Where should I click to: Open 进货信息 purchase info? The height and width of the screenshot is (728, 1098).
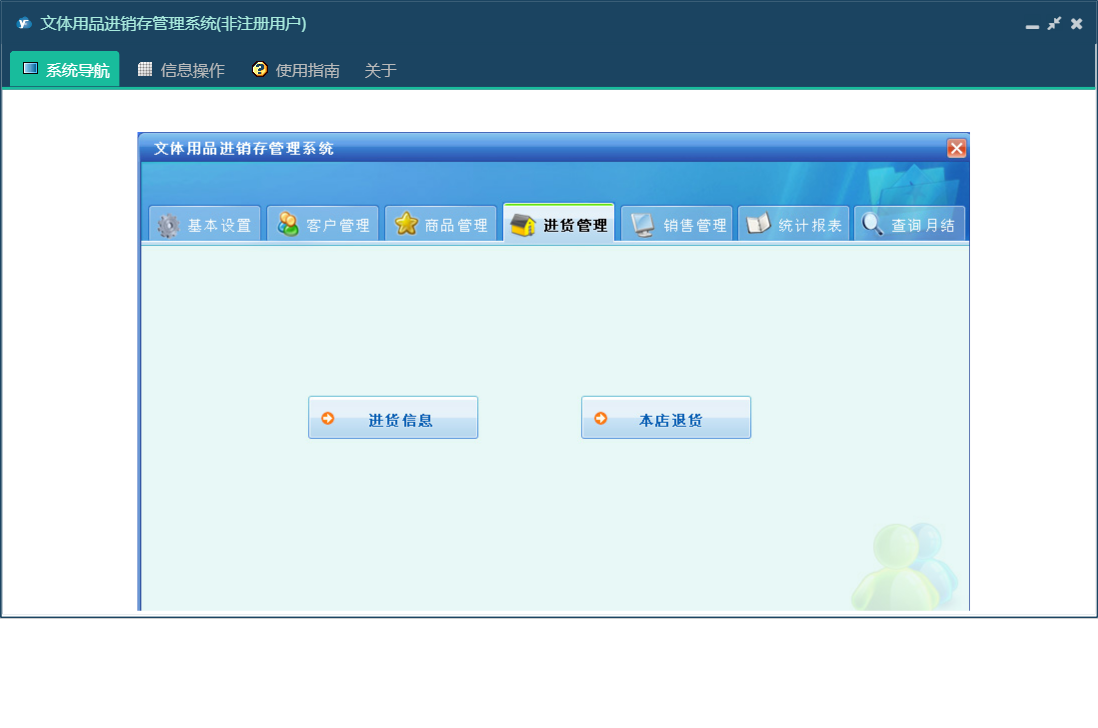393,418
